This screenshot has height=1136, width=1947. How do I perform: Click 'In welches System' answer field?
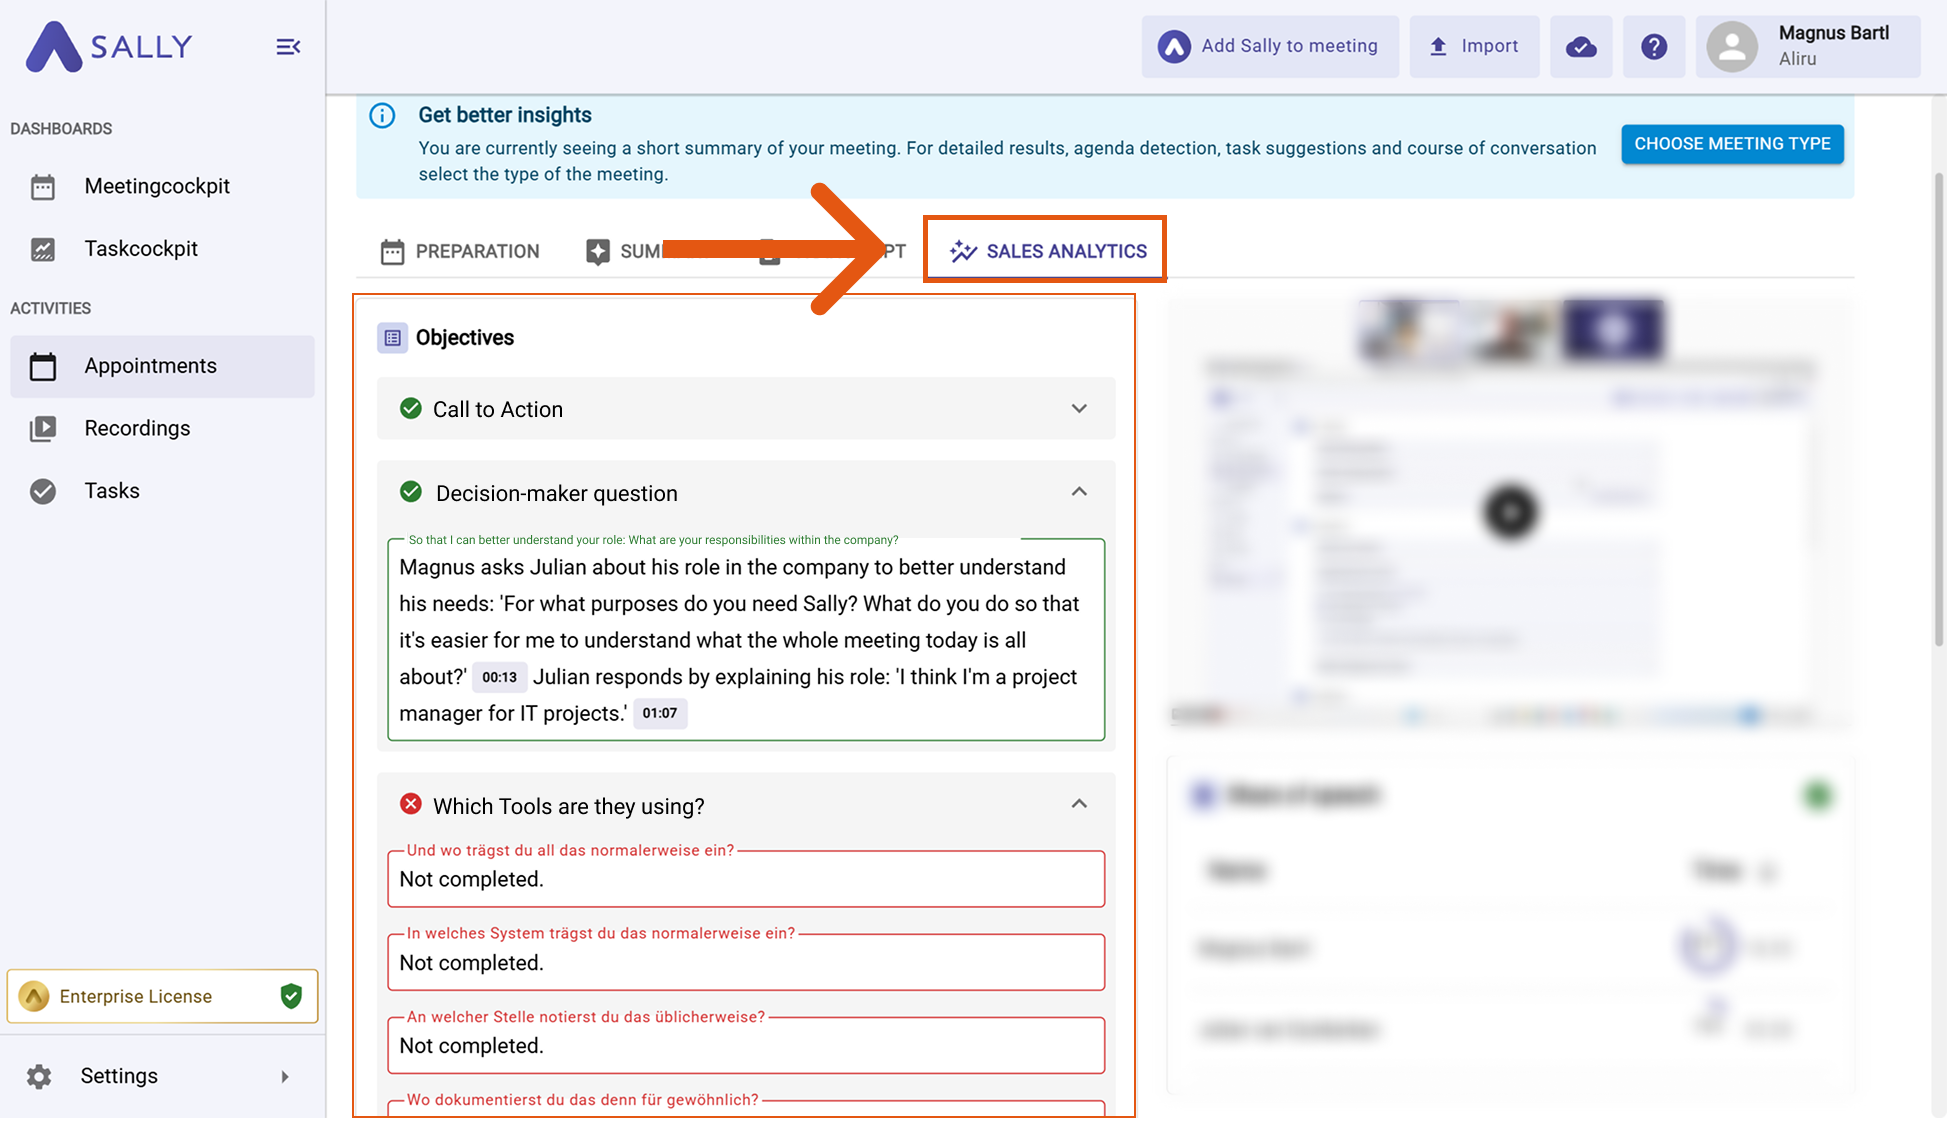pos(746,962)
